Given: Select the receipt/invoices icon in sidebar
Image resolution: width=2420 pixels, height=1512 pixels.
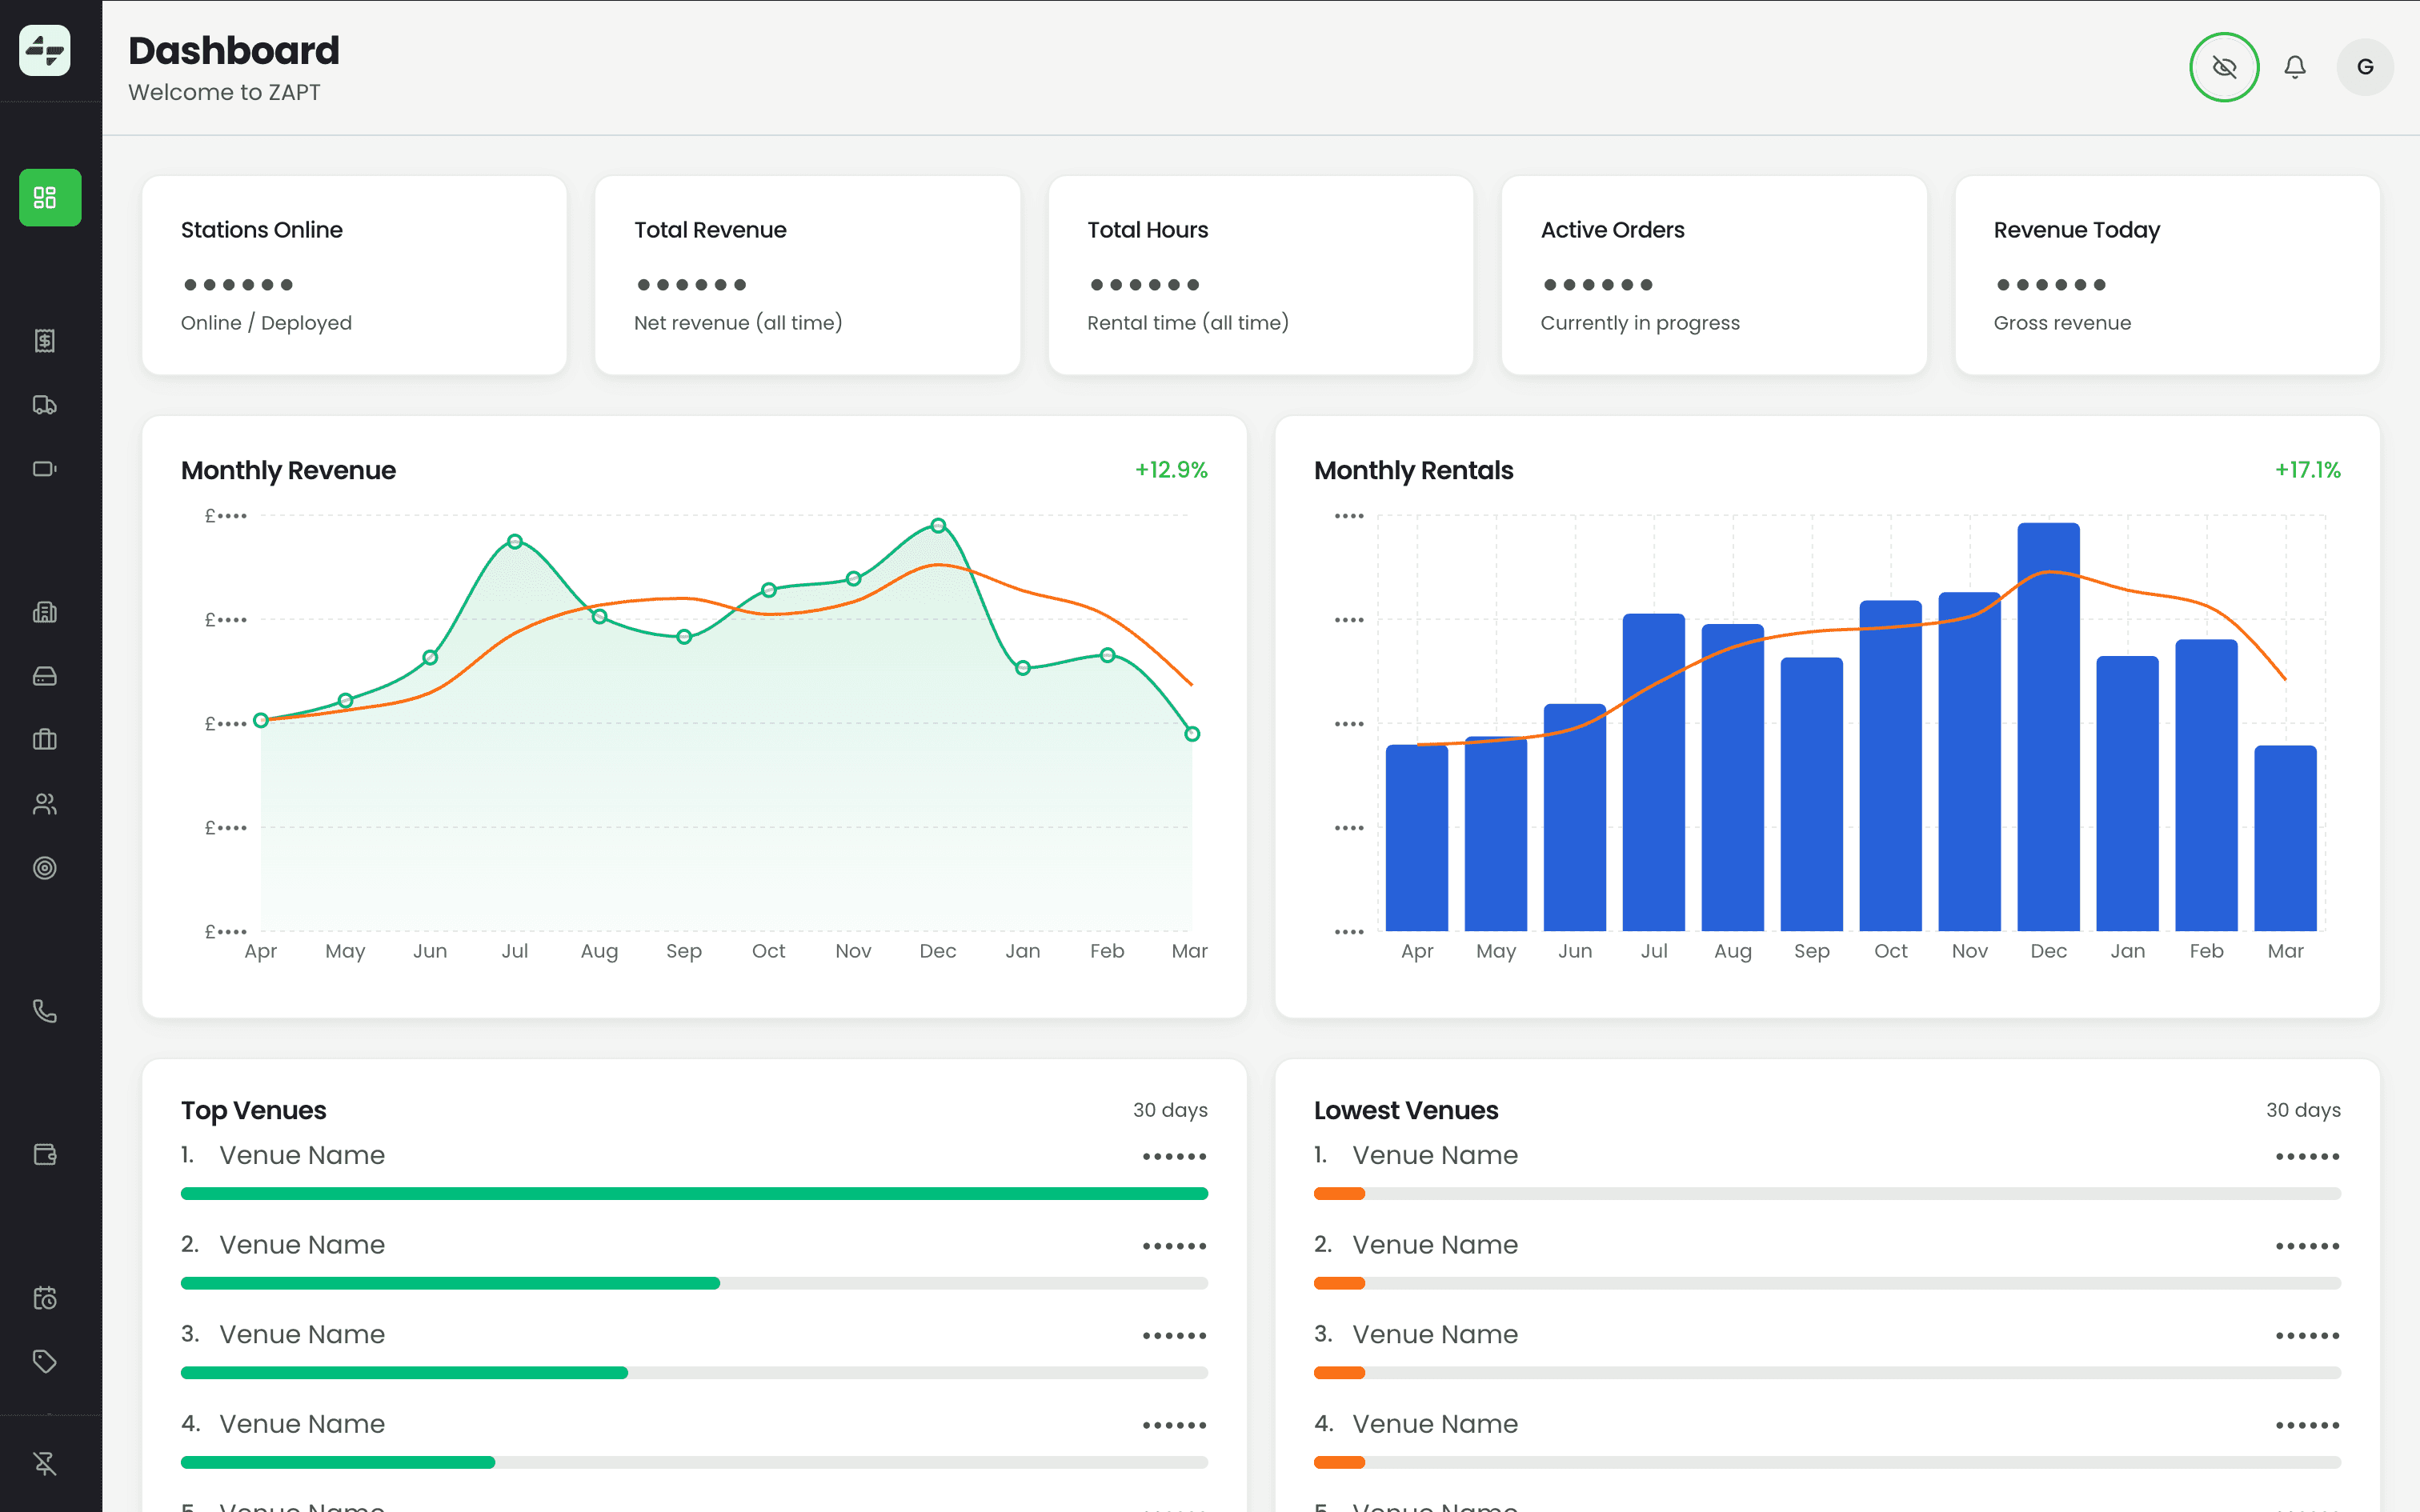Looking at the screenshot, I should pos(45,340).
